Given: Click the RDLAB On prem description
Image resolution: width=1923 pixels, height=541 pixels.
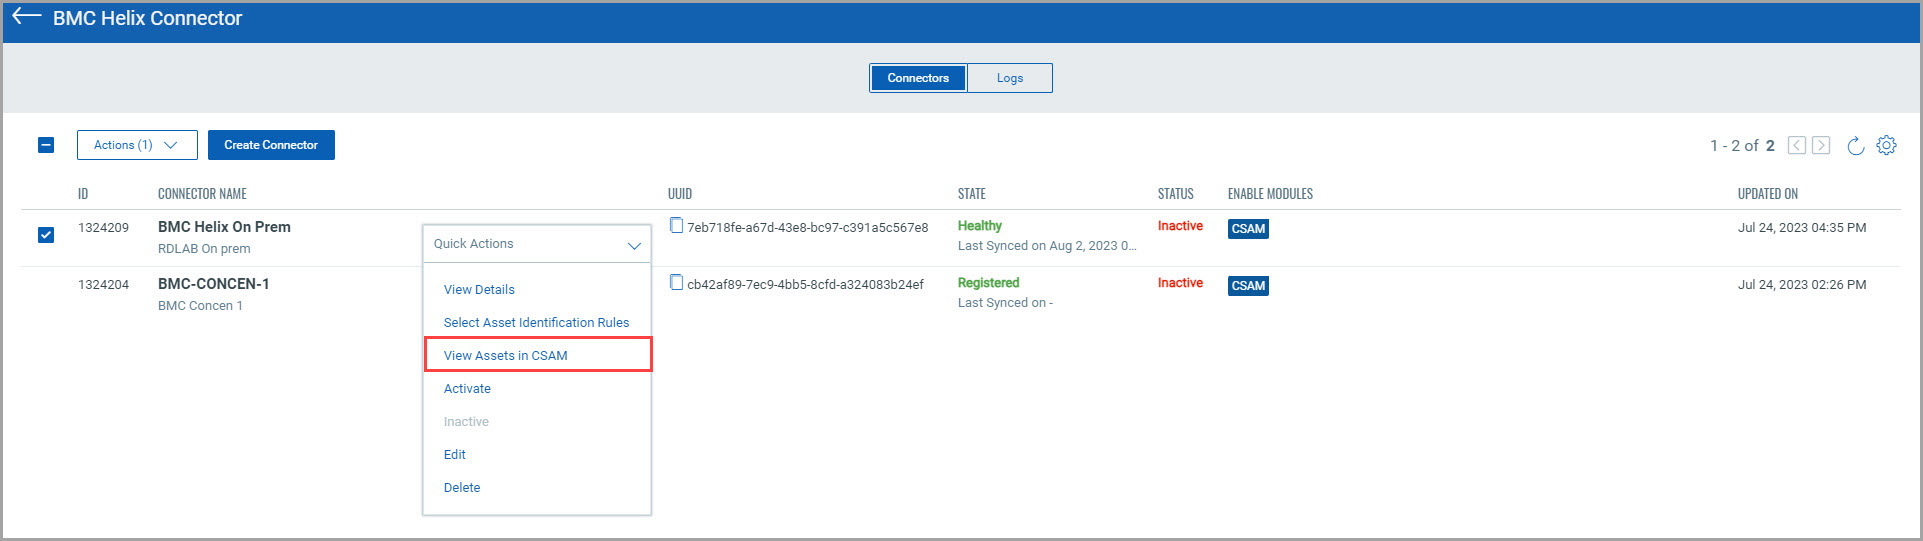Looking at the screenshot, I should point(204,249).
